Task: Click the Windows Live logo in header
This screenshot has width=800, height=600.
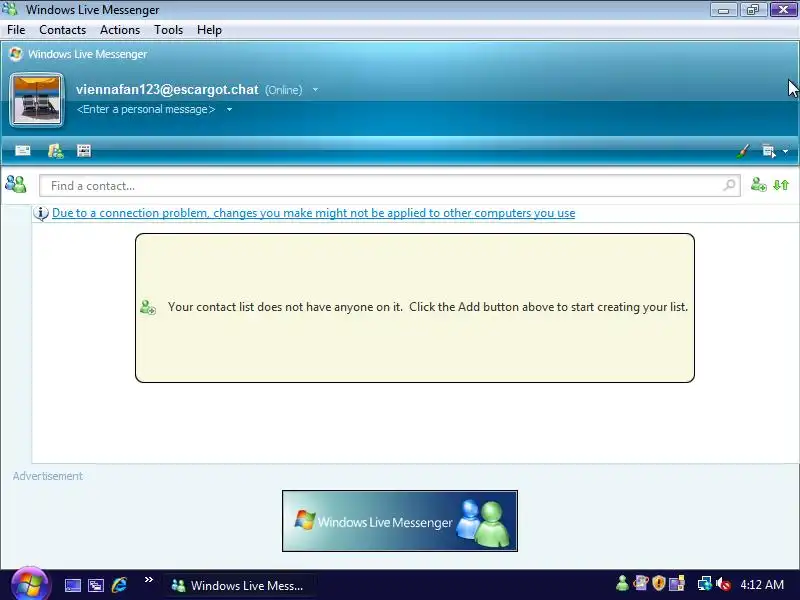Action: point(16,54)
